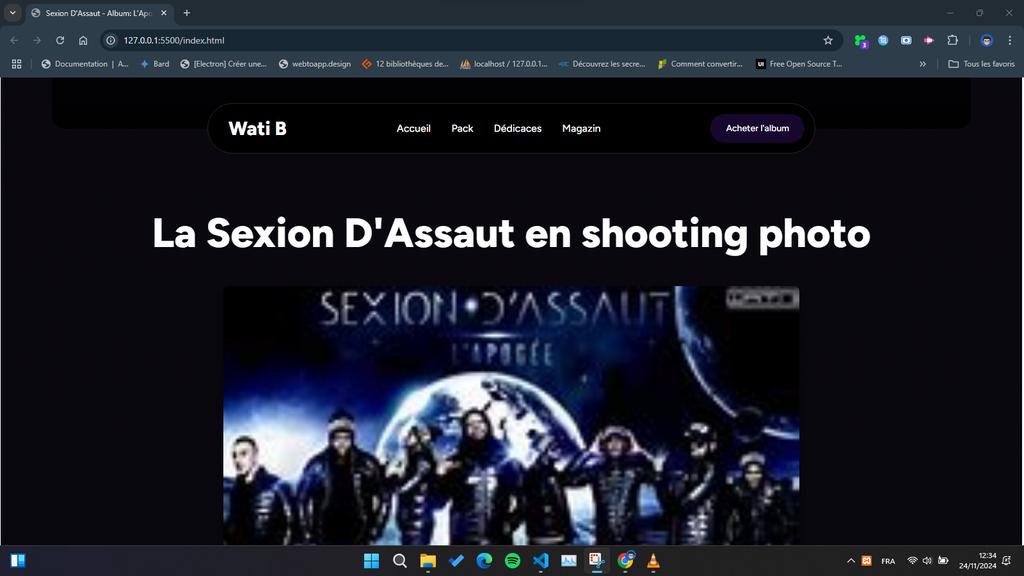This screenshot has width=1024, height=576.
Task: Open the Pack navigation item
Action: (x=462, y=129)
